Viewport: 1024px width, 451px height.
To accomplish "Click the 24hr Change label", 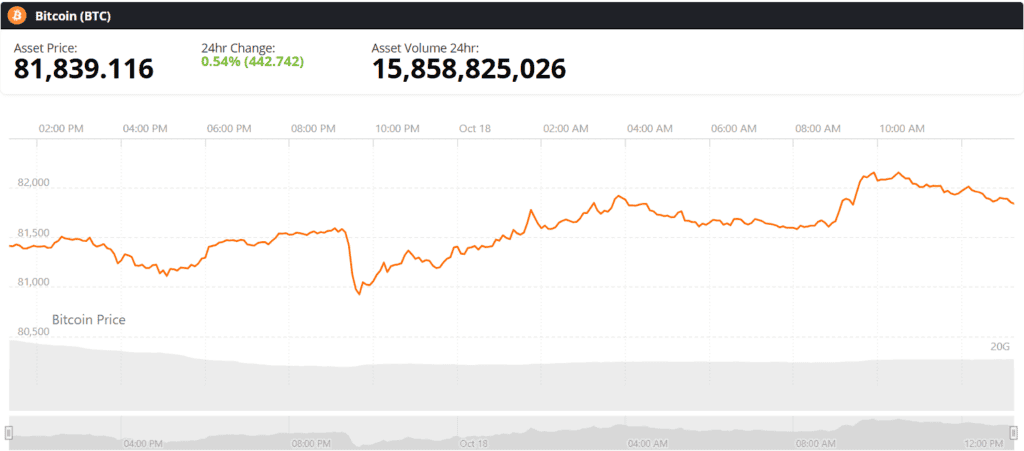I will point(238,48).
